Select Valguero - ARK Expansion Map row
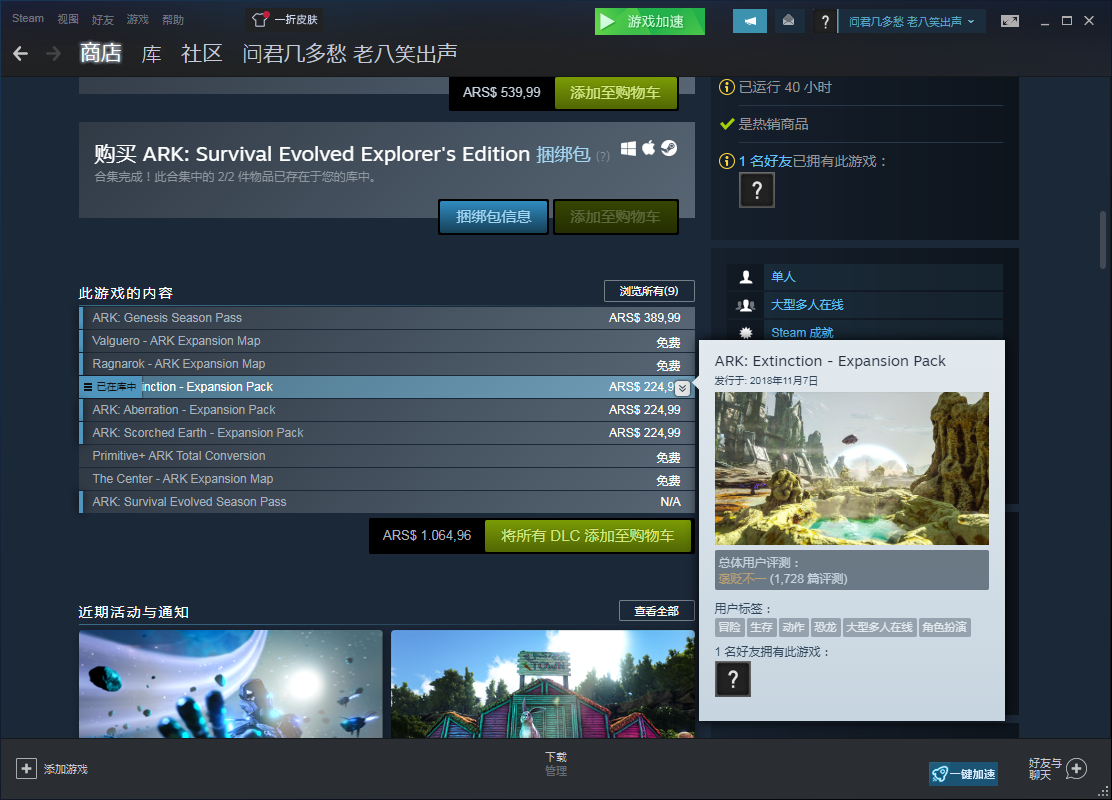Viewport: 1112px width, 800px height. coord(387,341)
